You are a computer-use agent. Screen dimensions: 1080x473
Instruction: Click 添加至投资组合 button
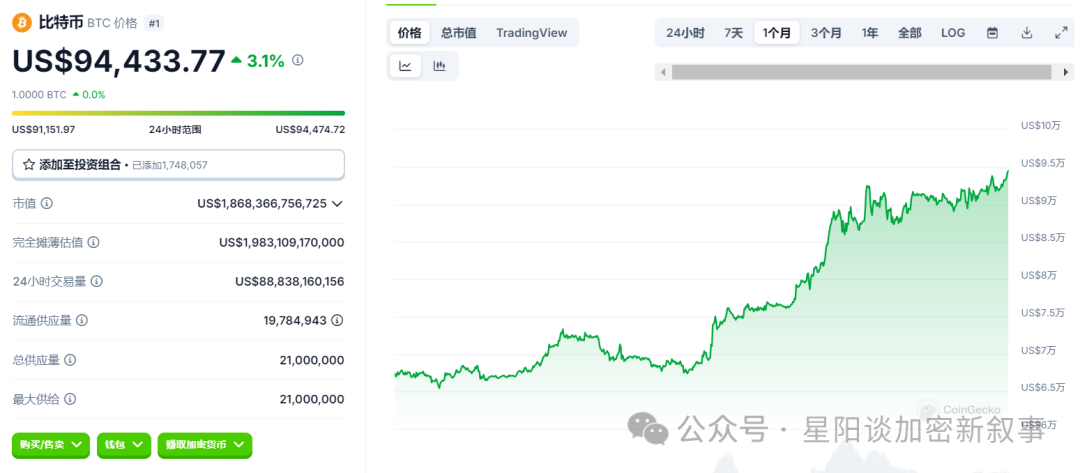(178, 164)
